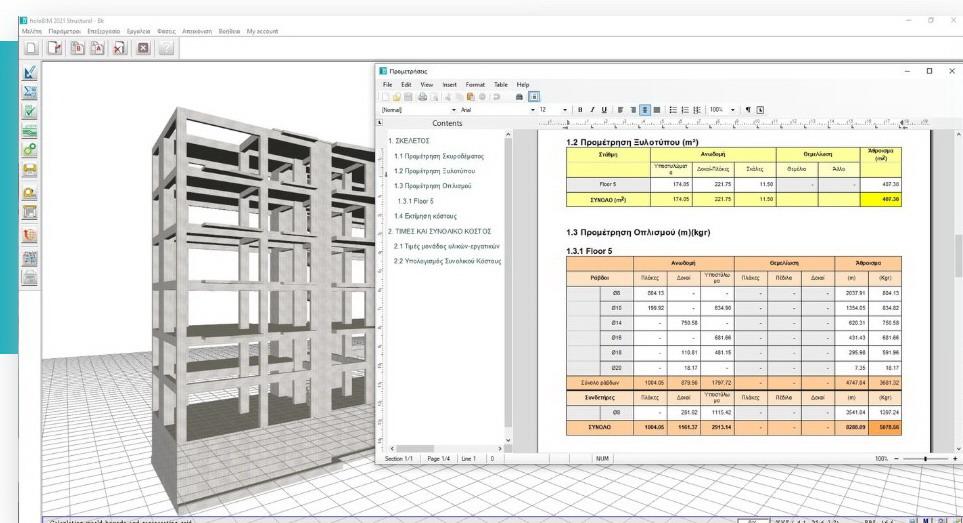Open the My account menu
This screenshot has width=963, height=523.
261,31
